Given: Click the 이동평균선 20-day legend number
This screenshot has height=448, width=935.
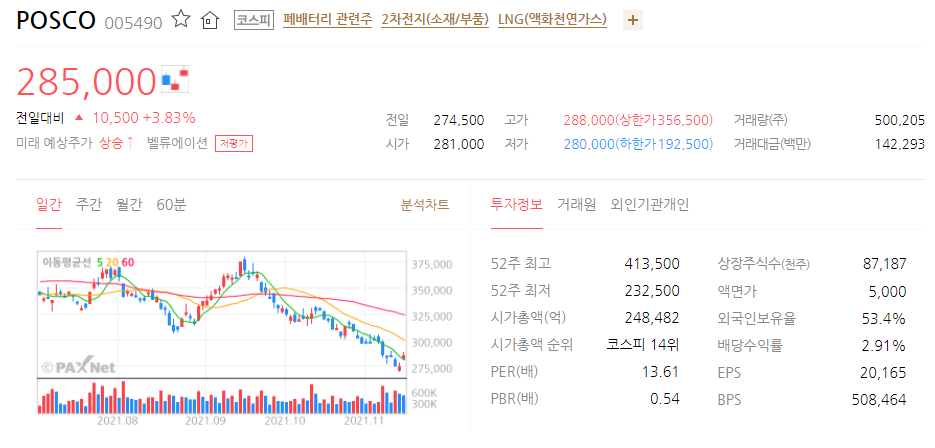Looking at the screenshot, I should click(112, 261).
